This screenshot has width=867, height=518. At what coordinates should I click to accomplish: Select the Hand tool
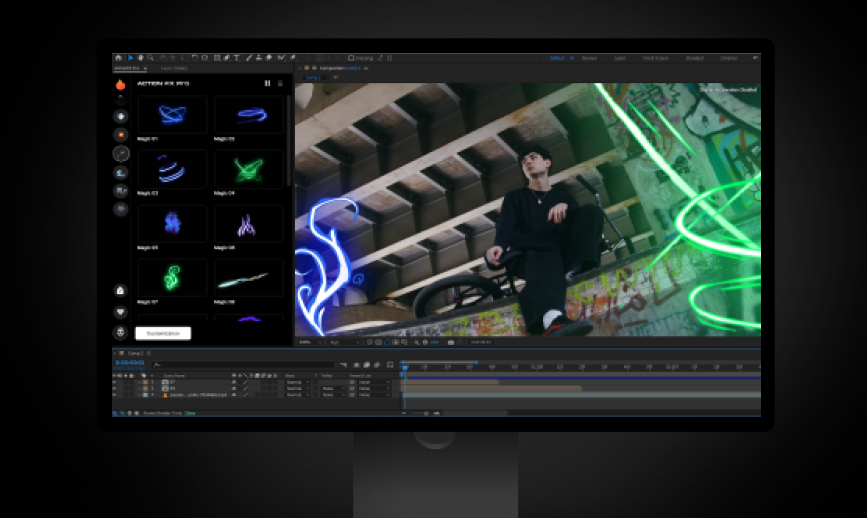tap(141, 58)
